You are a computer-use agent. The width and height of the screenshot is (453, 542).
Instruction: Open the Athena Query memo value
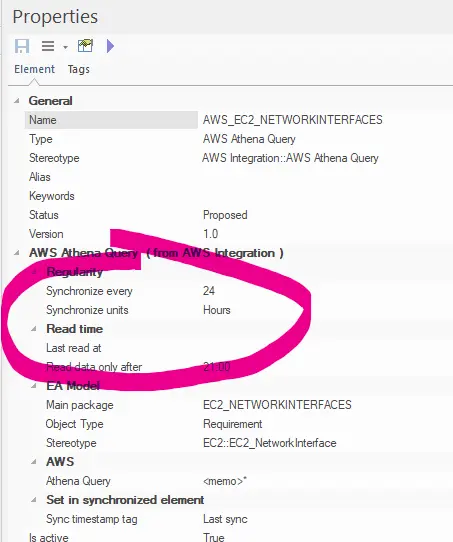(x=225, y=481)
